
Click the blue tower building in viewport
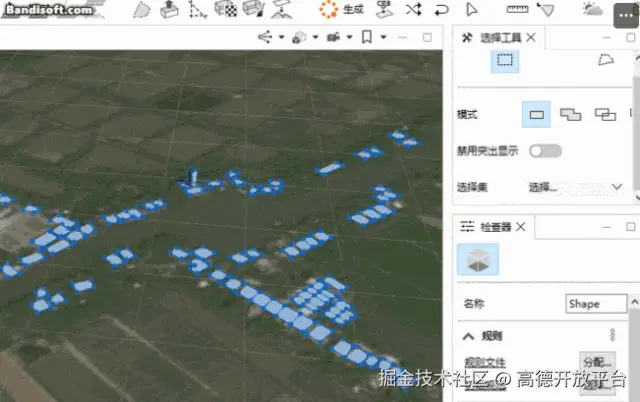pos(192,176)
